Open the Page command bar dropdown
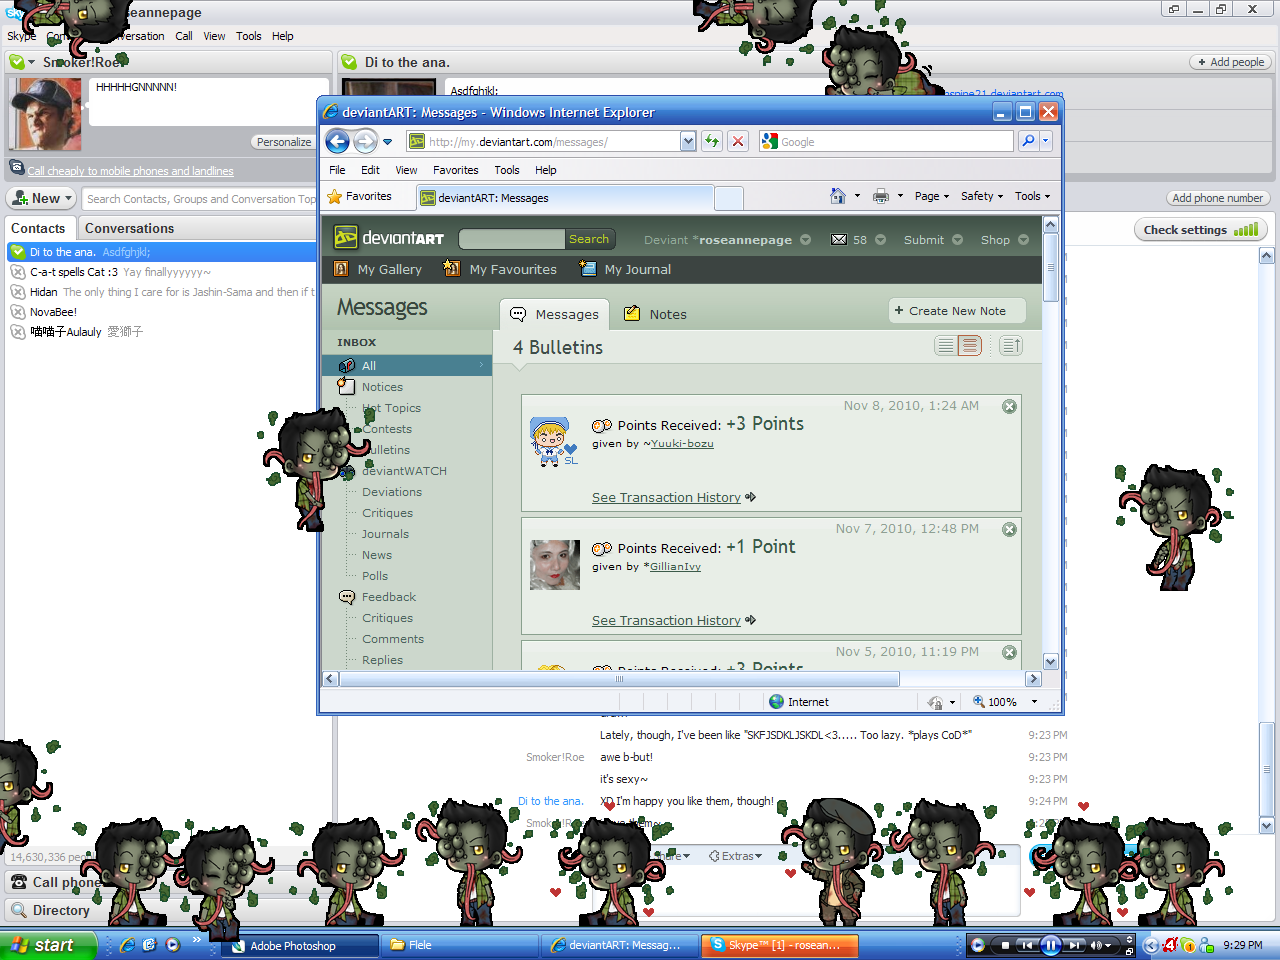This screenshot has height=960, width=1280. [932, 196]
